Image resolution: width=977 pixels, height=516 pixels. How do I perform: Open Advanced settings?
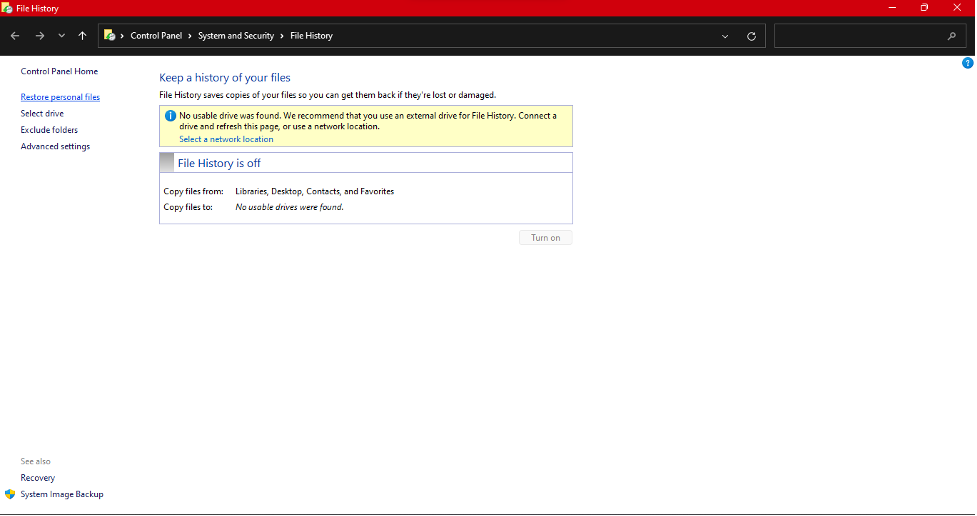tap(55, 146)
